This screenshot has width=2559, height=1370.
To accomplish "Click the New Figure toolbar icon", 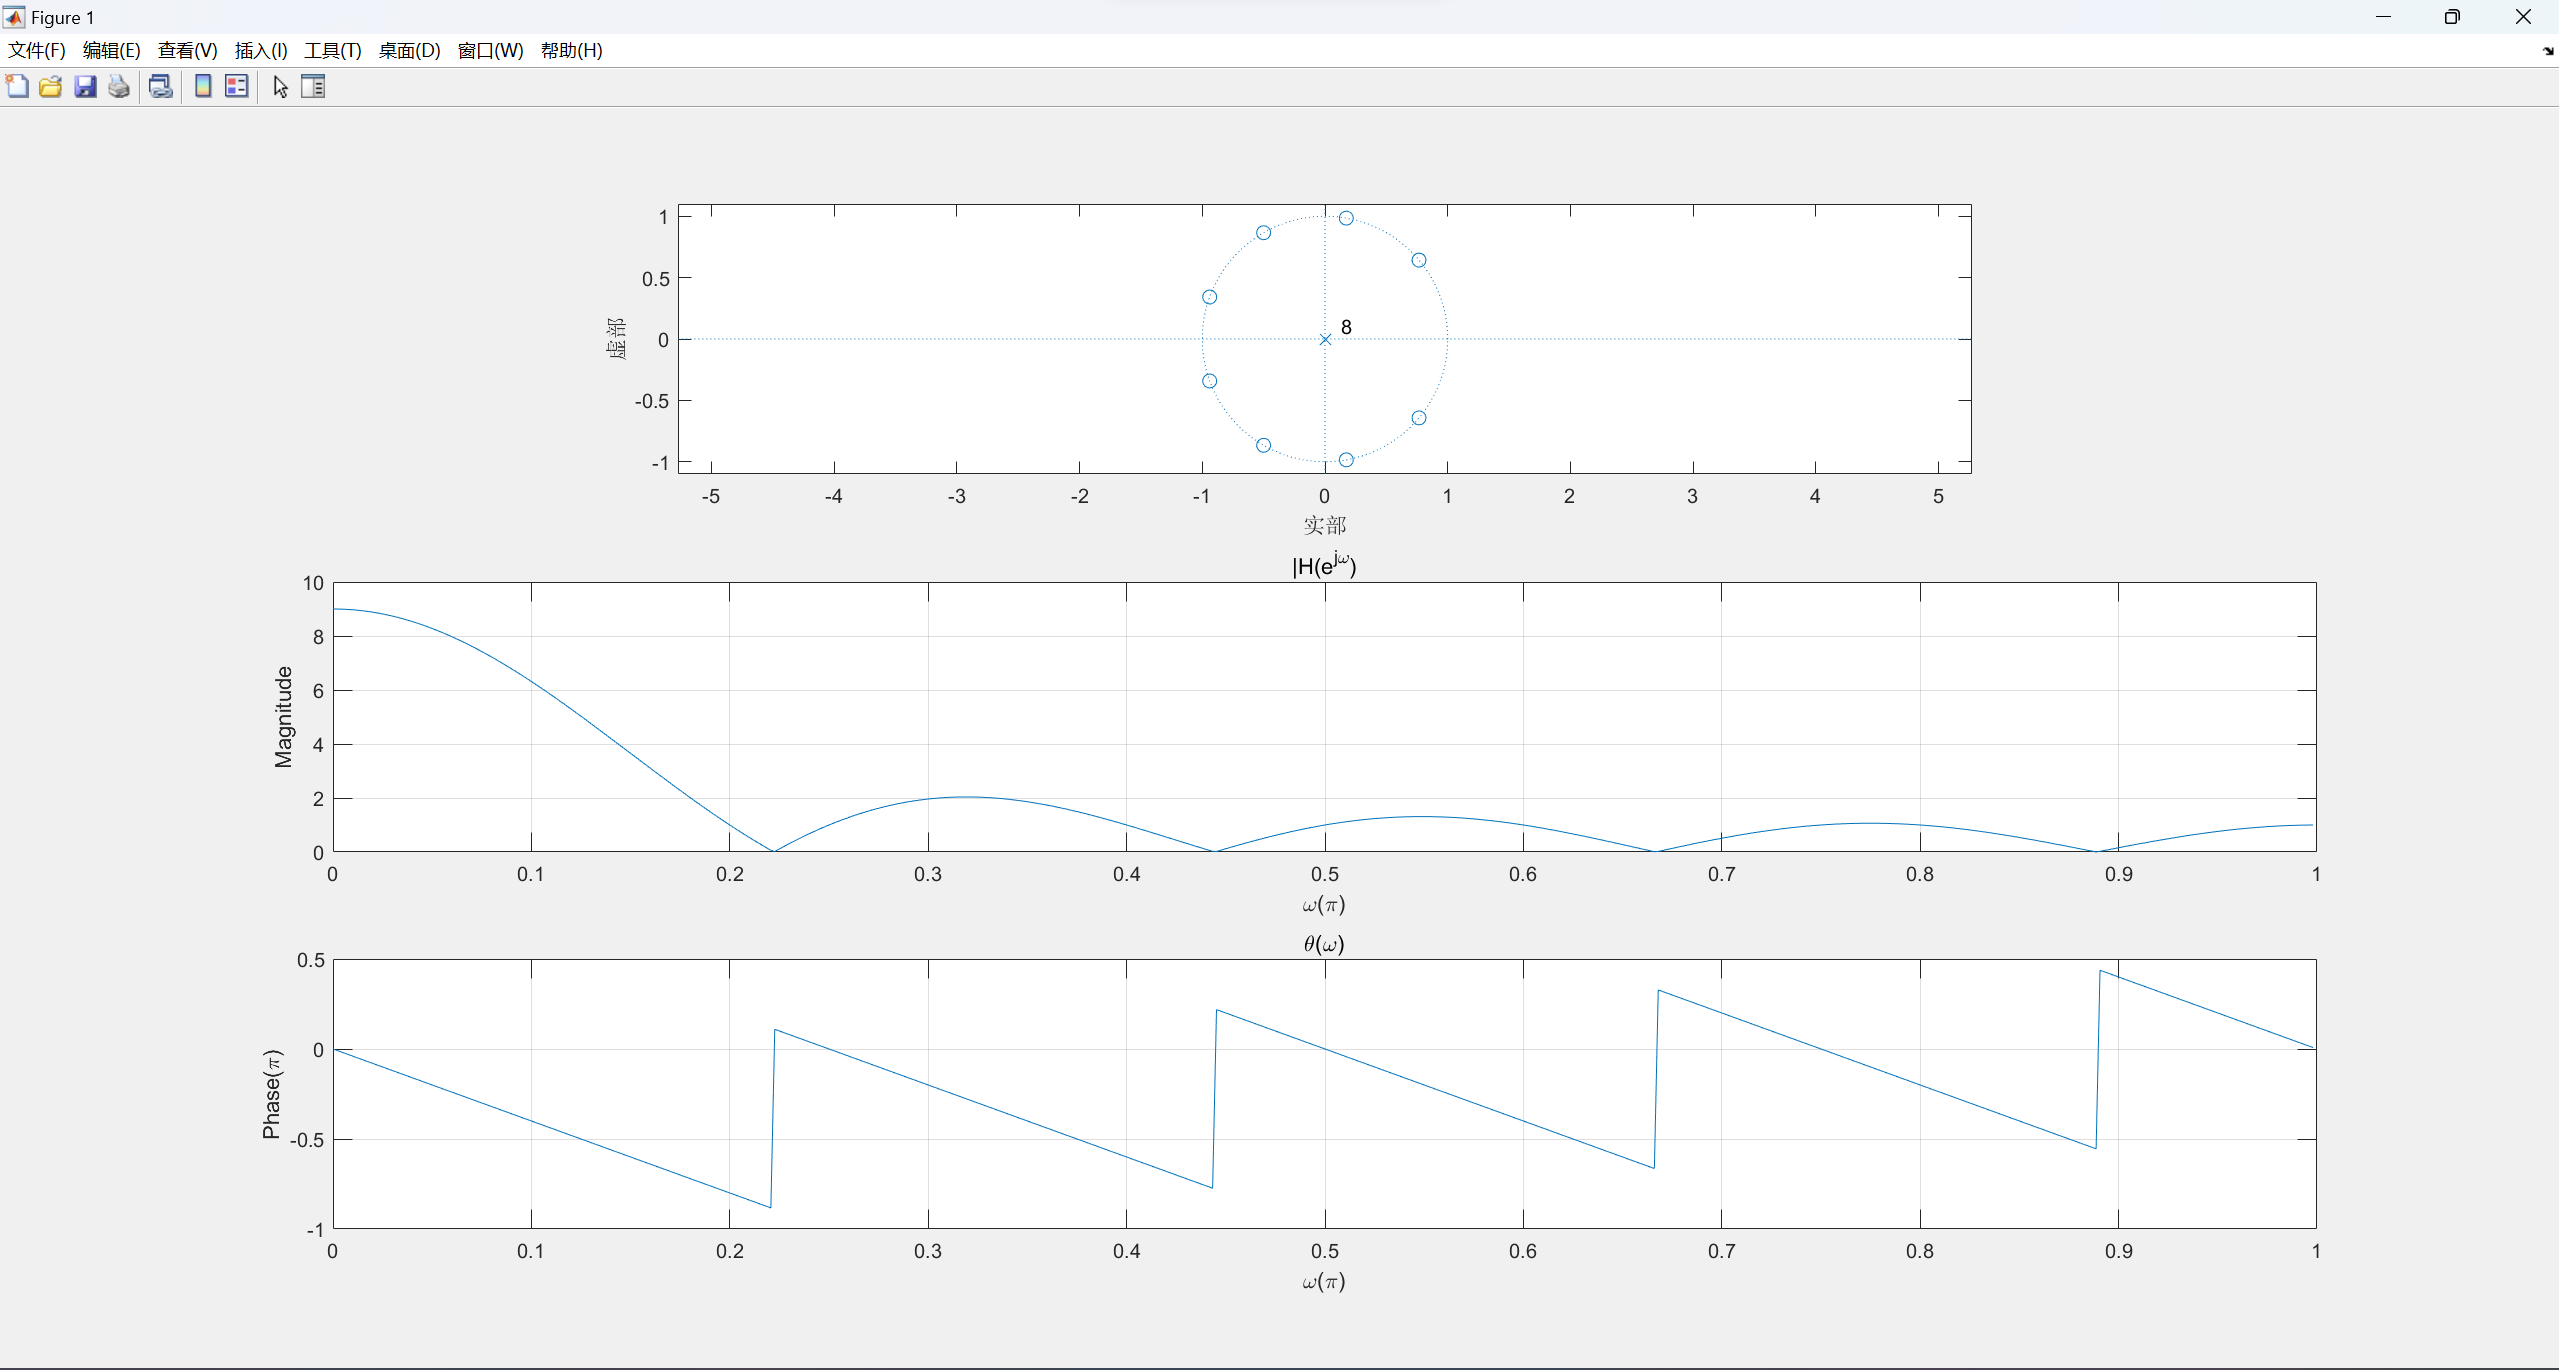I will coord(17,87).
